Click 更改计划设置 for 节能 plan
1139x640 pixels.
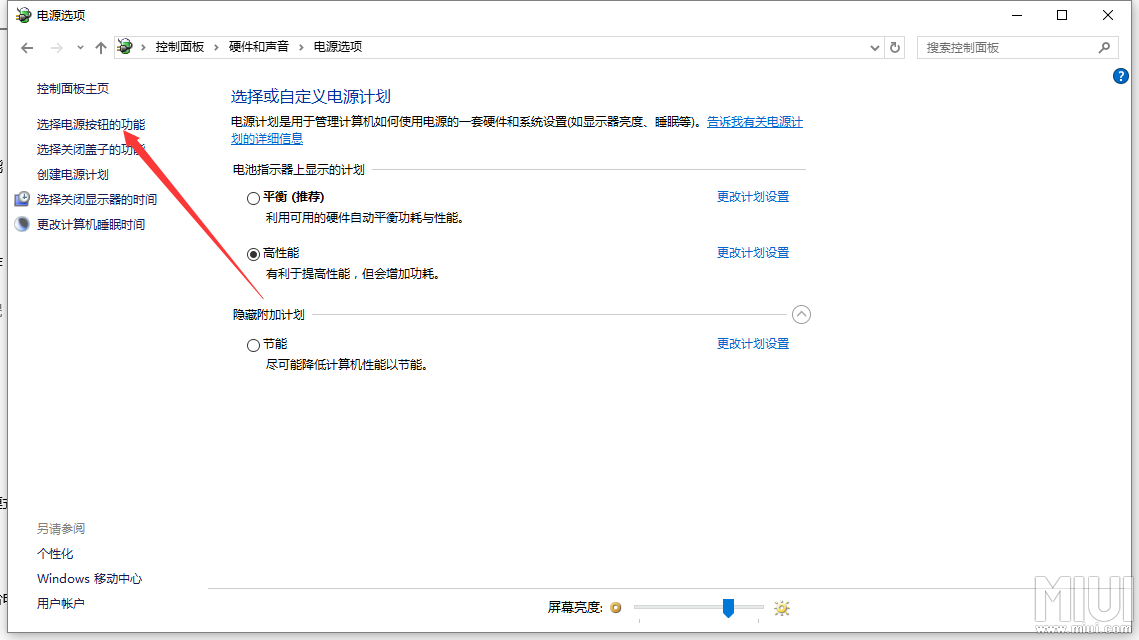(x=753, y=344)
